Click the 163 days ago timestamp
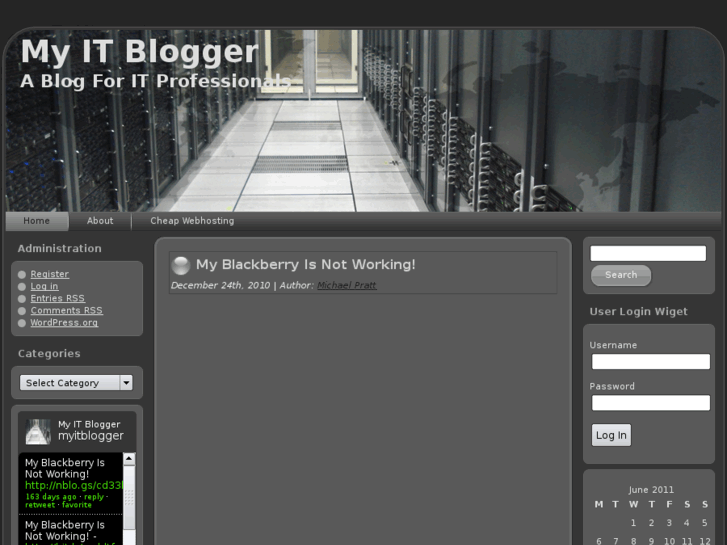The width and height of the screenshot is (727, 545). pos(51,497)
